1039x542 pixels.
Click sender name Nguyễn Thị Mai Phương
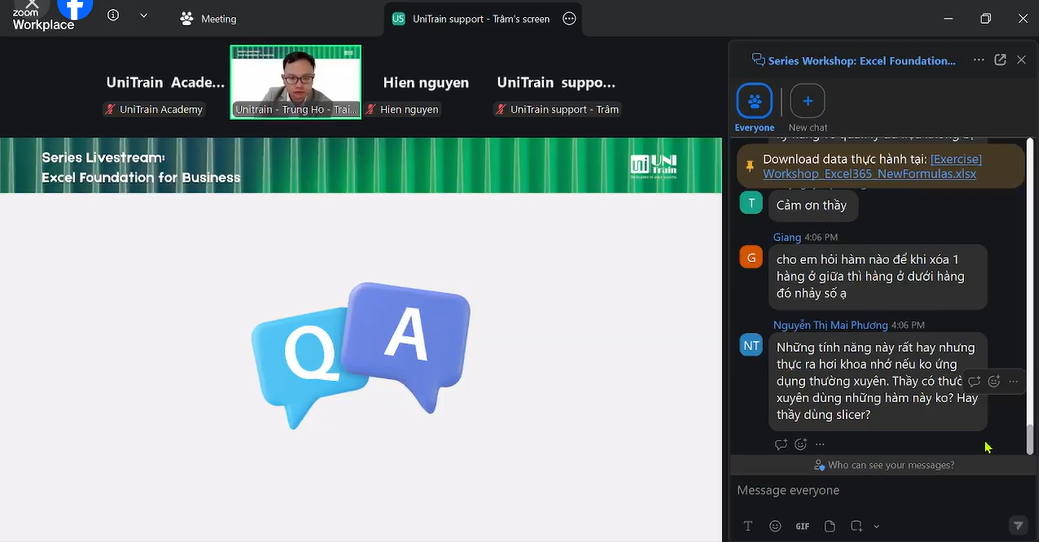830,325
